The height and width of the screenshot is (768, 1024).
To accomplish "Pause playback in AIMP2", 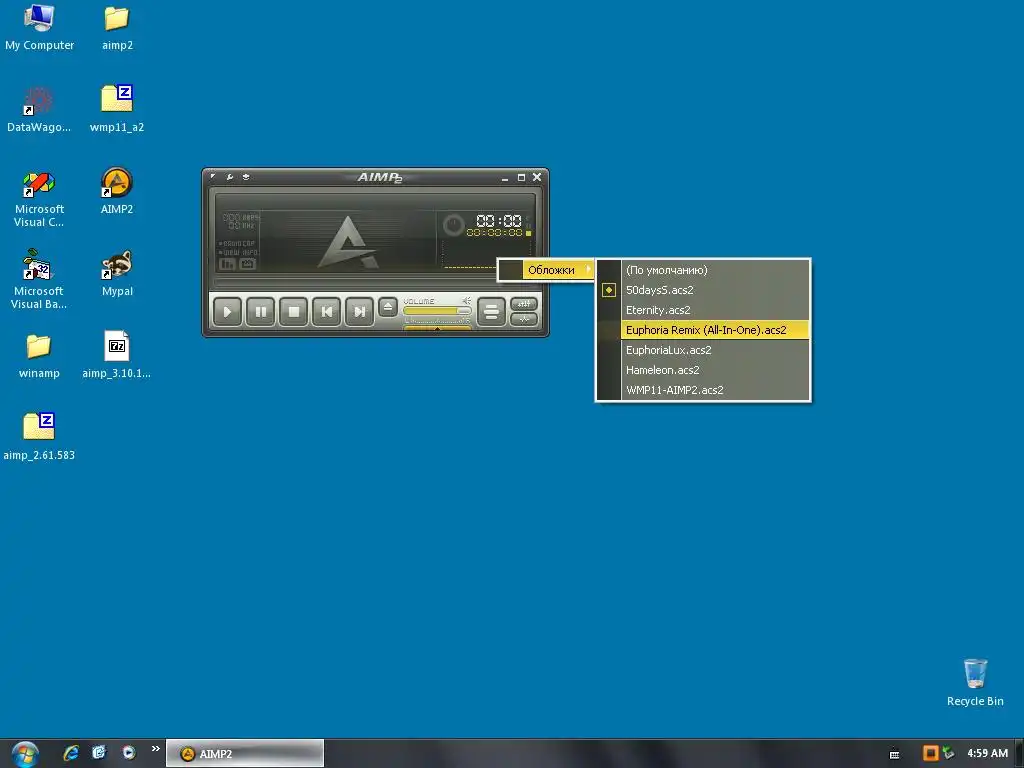I will 261,312.
